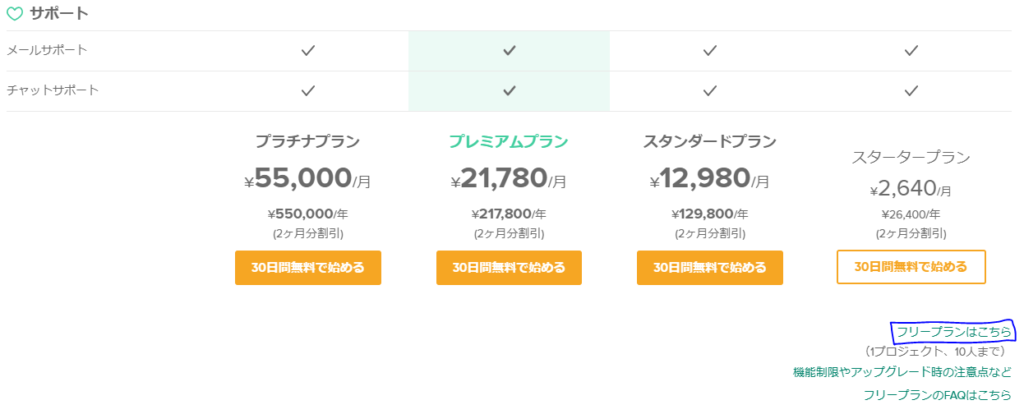The height and width of the screenshot is (414, 1024).
Task: Click checkmark for メールサポート under スタンダードプラン
Action: [710, 50]
